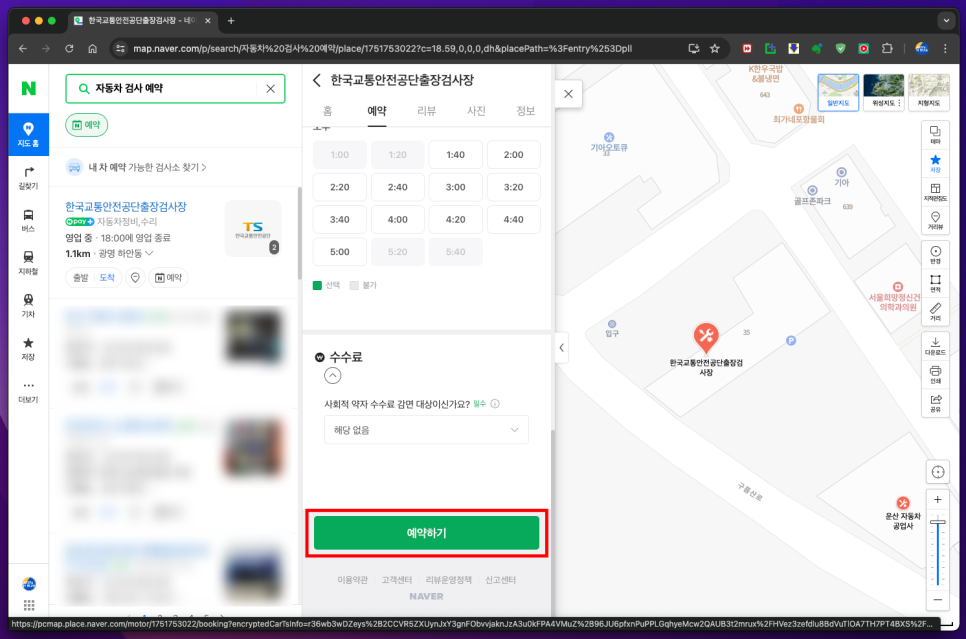Image resolution: width=966 pixels, height=639 pixels.
Task: Click the 다운로드 download map tool
Action: [935, 346]
